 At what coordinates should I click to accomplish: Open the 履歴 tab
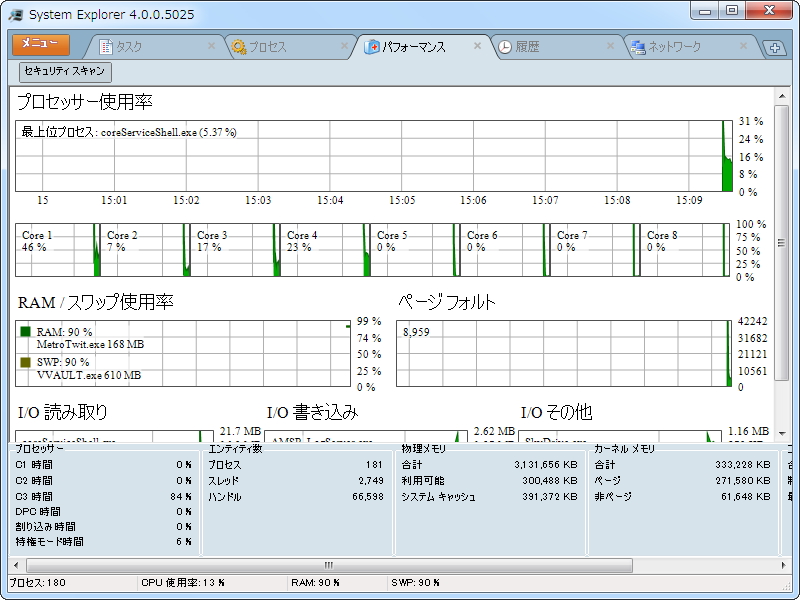coord(556,47)
